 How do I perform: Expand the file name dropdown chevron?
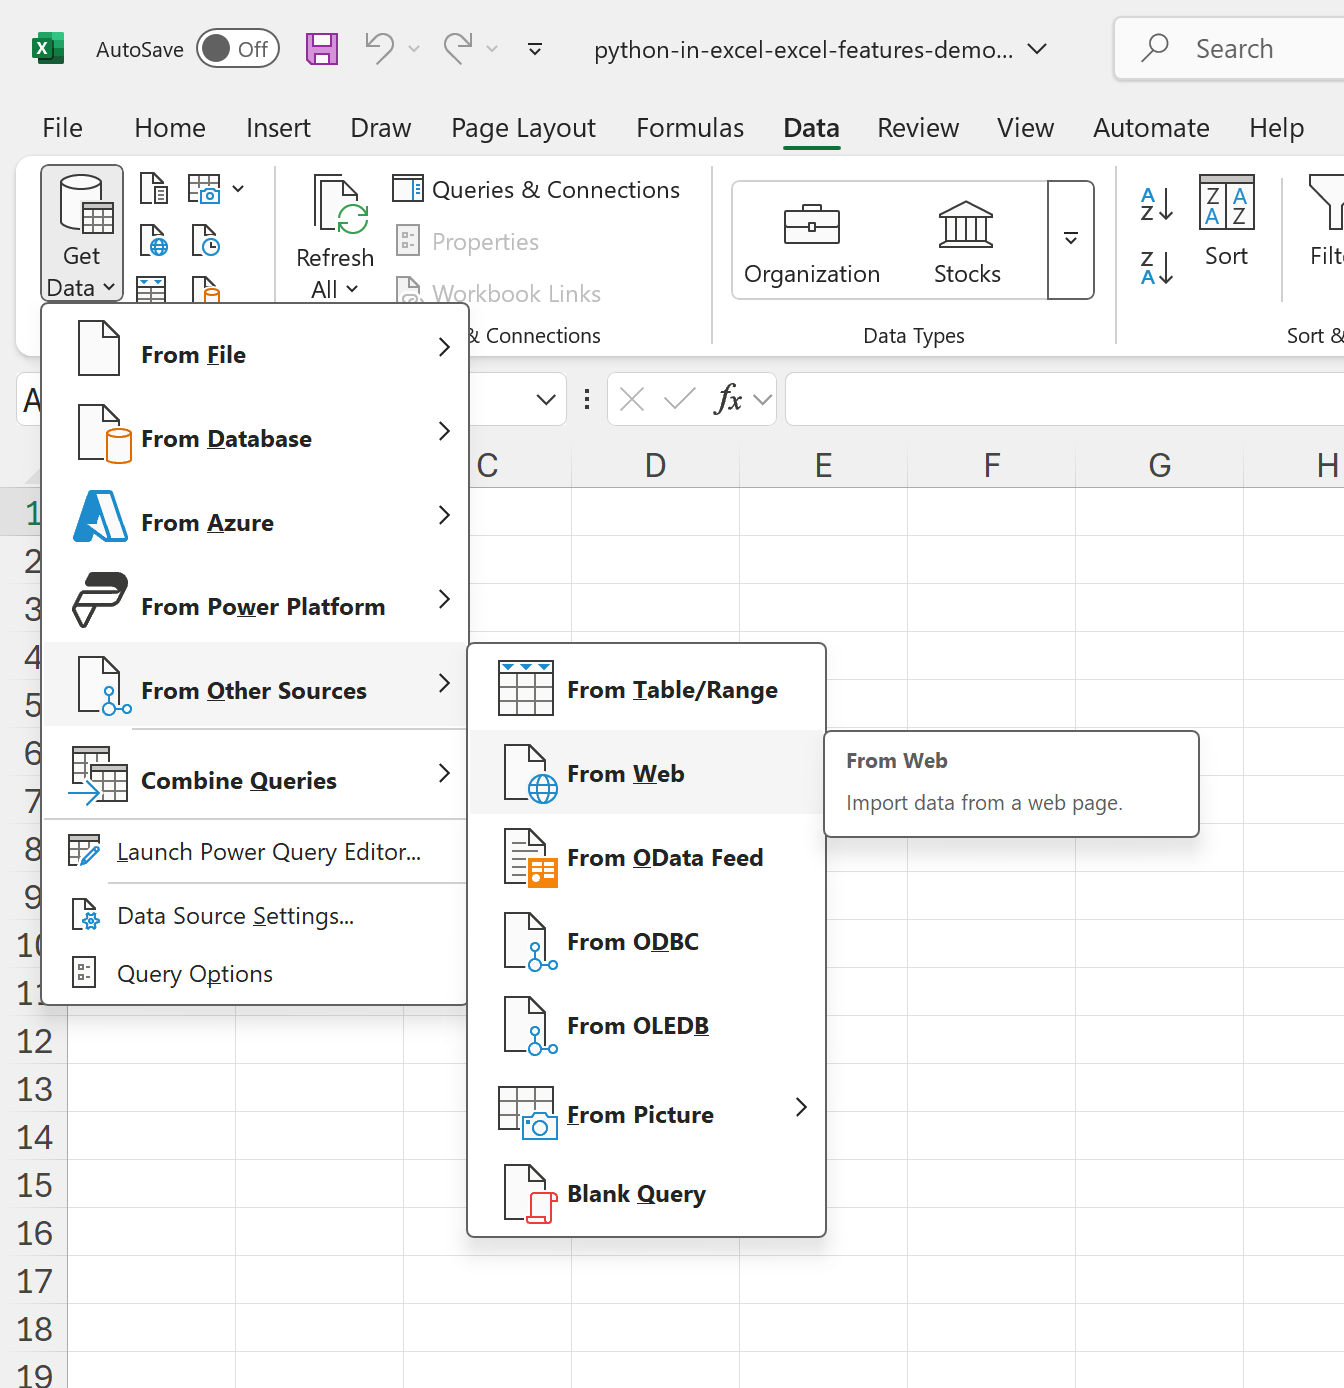click(x=1038, y=49)
